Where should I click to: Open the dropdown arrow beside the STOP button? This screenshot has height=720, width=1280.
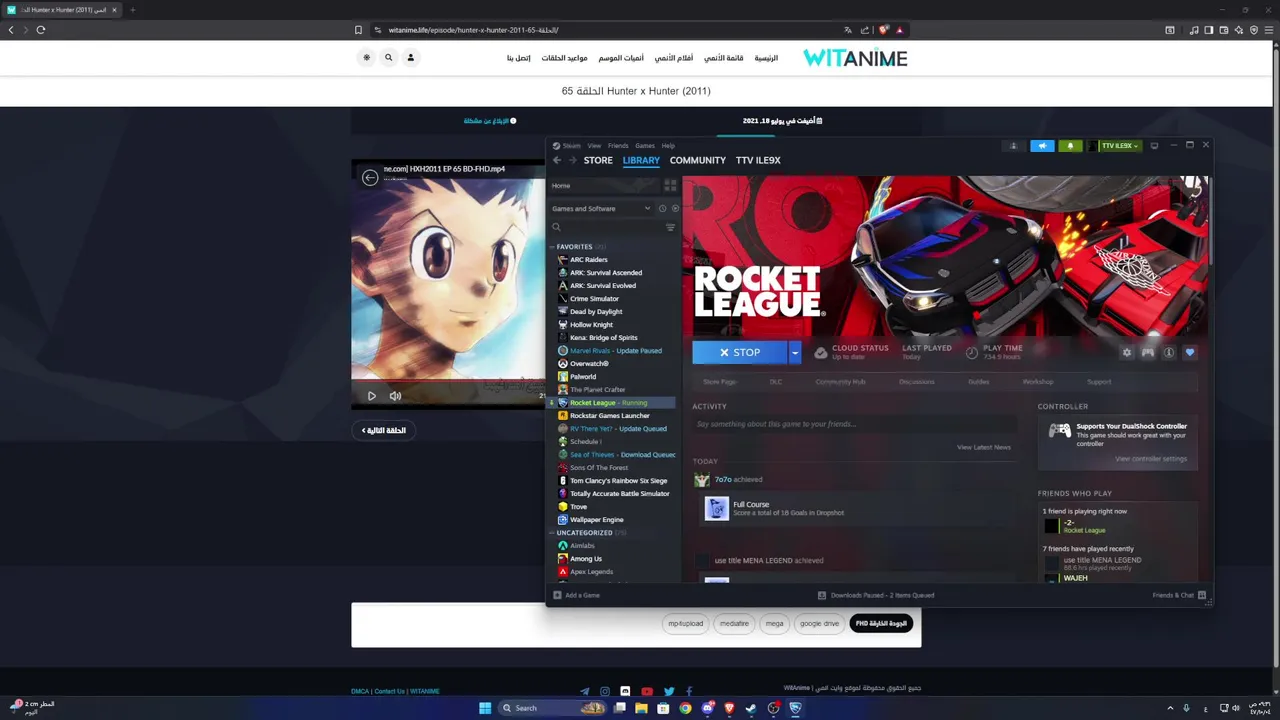pyautogui.click(x=795, y=352)
